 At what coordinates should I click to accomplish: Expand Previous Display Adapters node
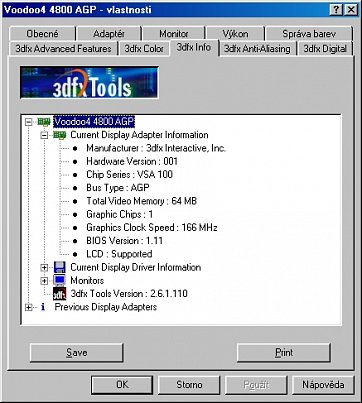coord(29,307)
